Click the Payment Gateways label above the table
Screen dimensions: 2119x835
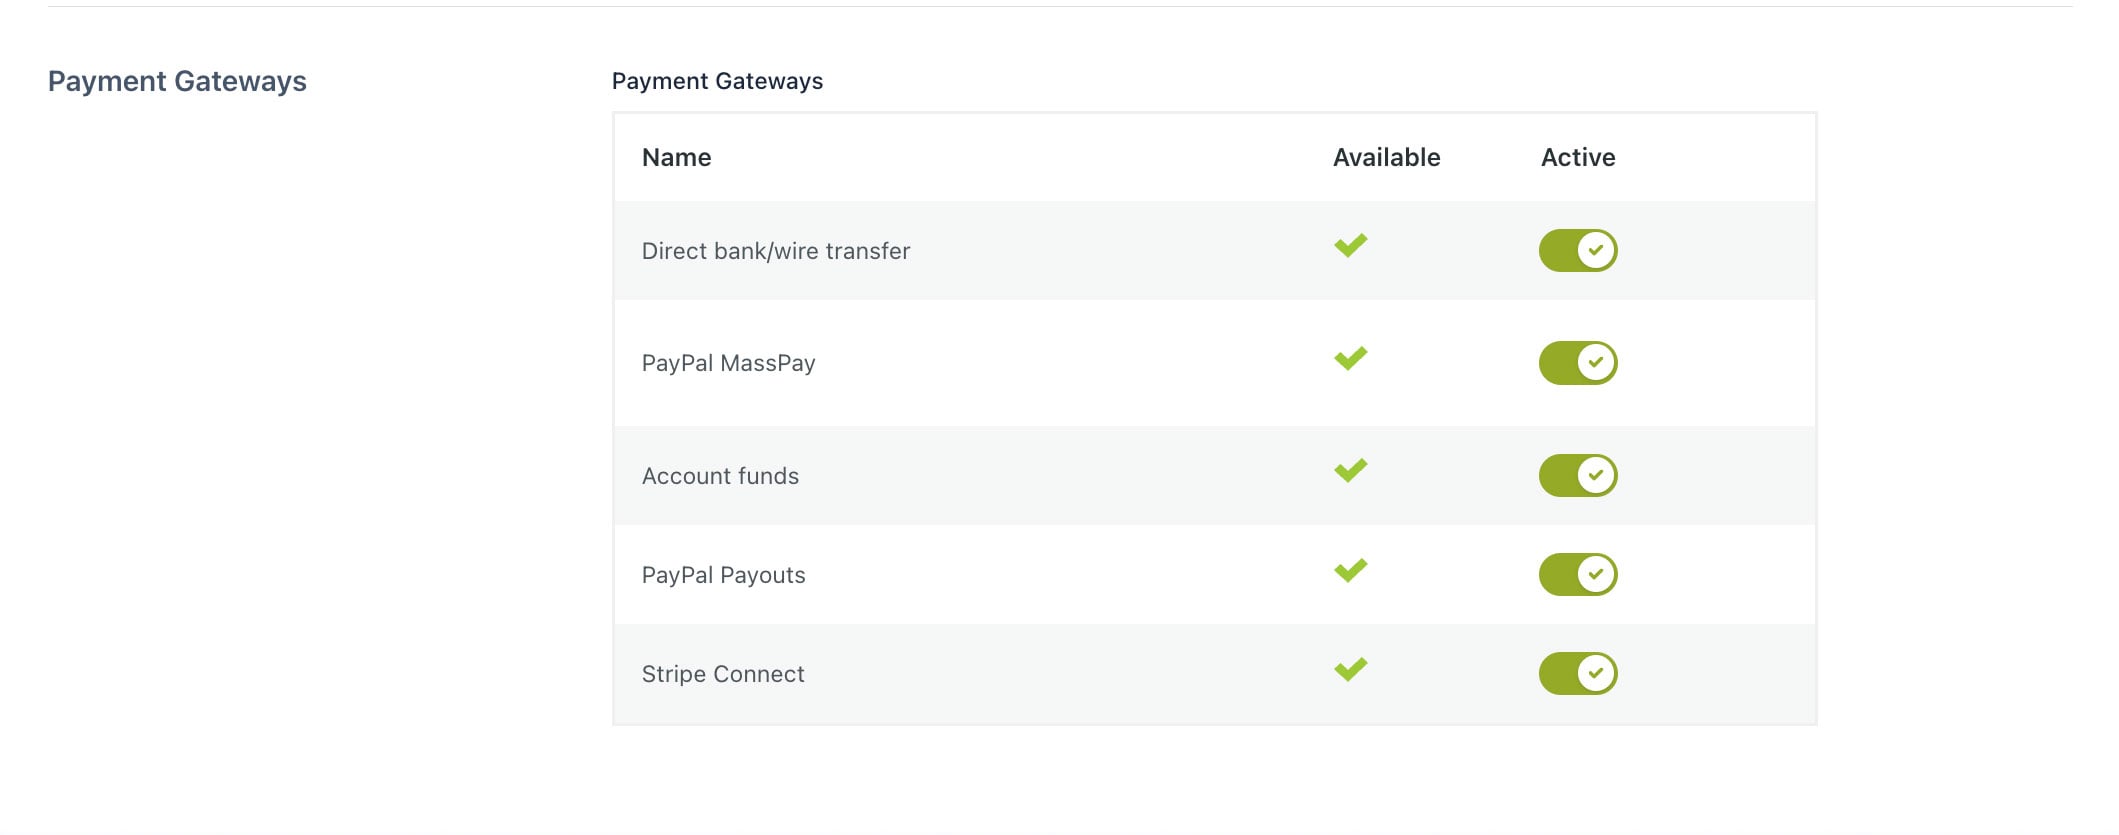click(717, 81)
